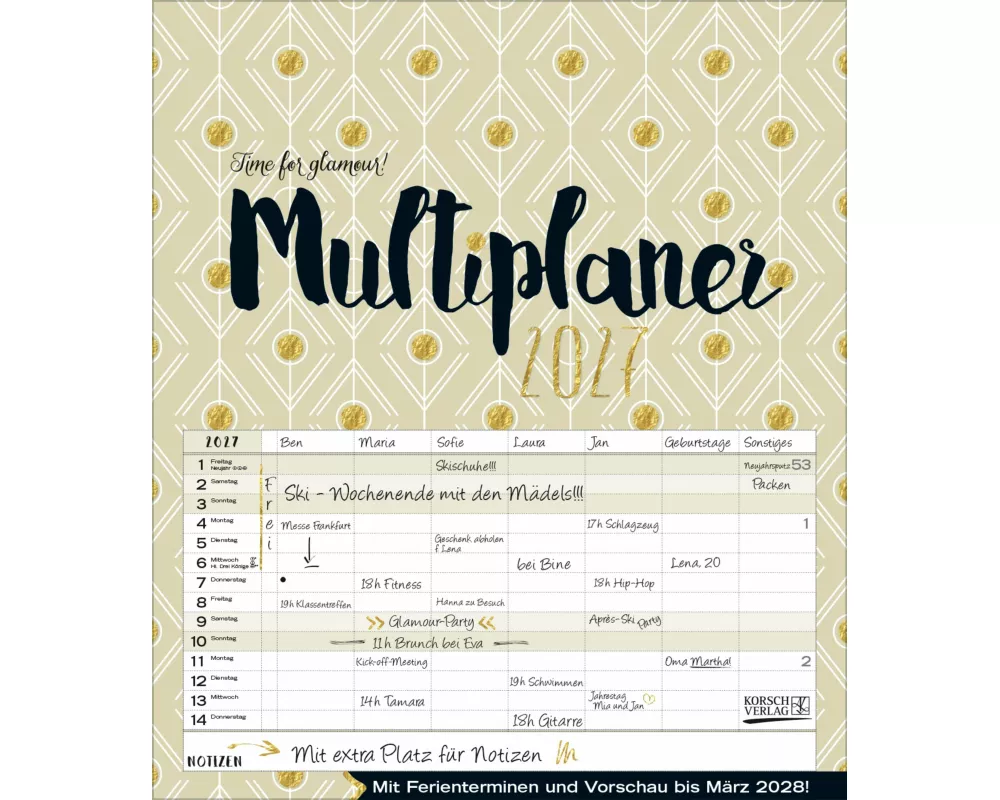Click the golden 2027 year below title
Image resolution: width=1000 pixels, height=800 pixels.
coord(584,361)
